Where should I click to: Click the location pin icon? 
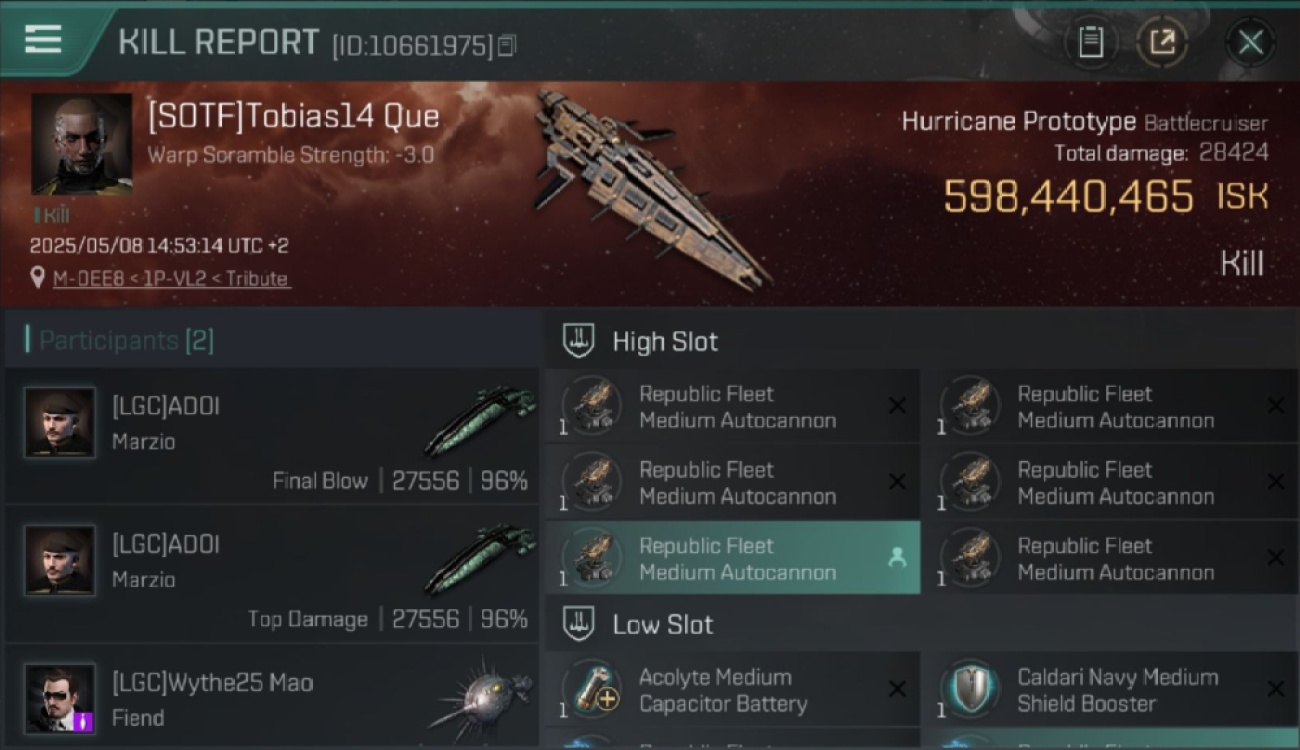click(38, 277)
